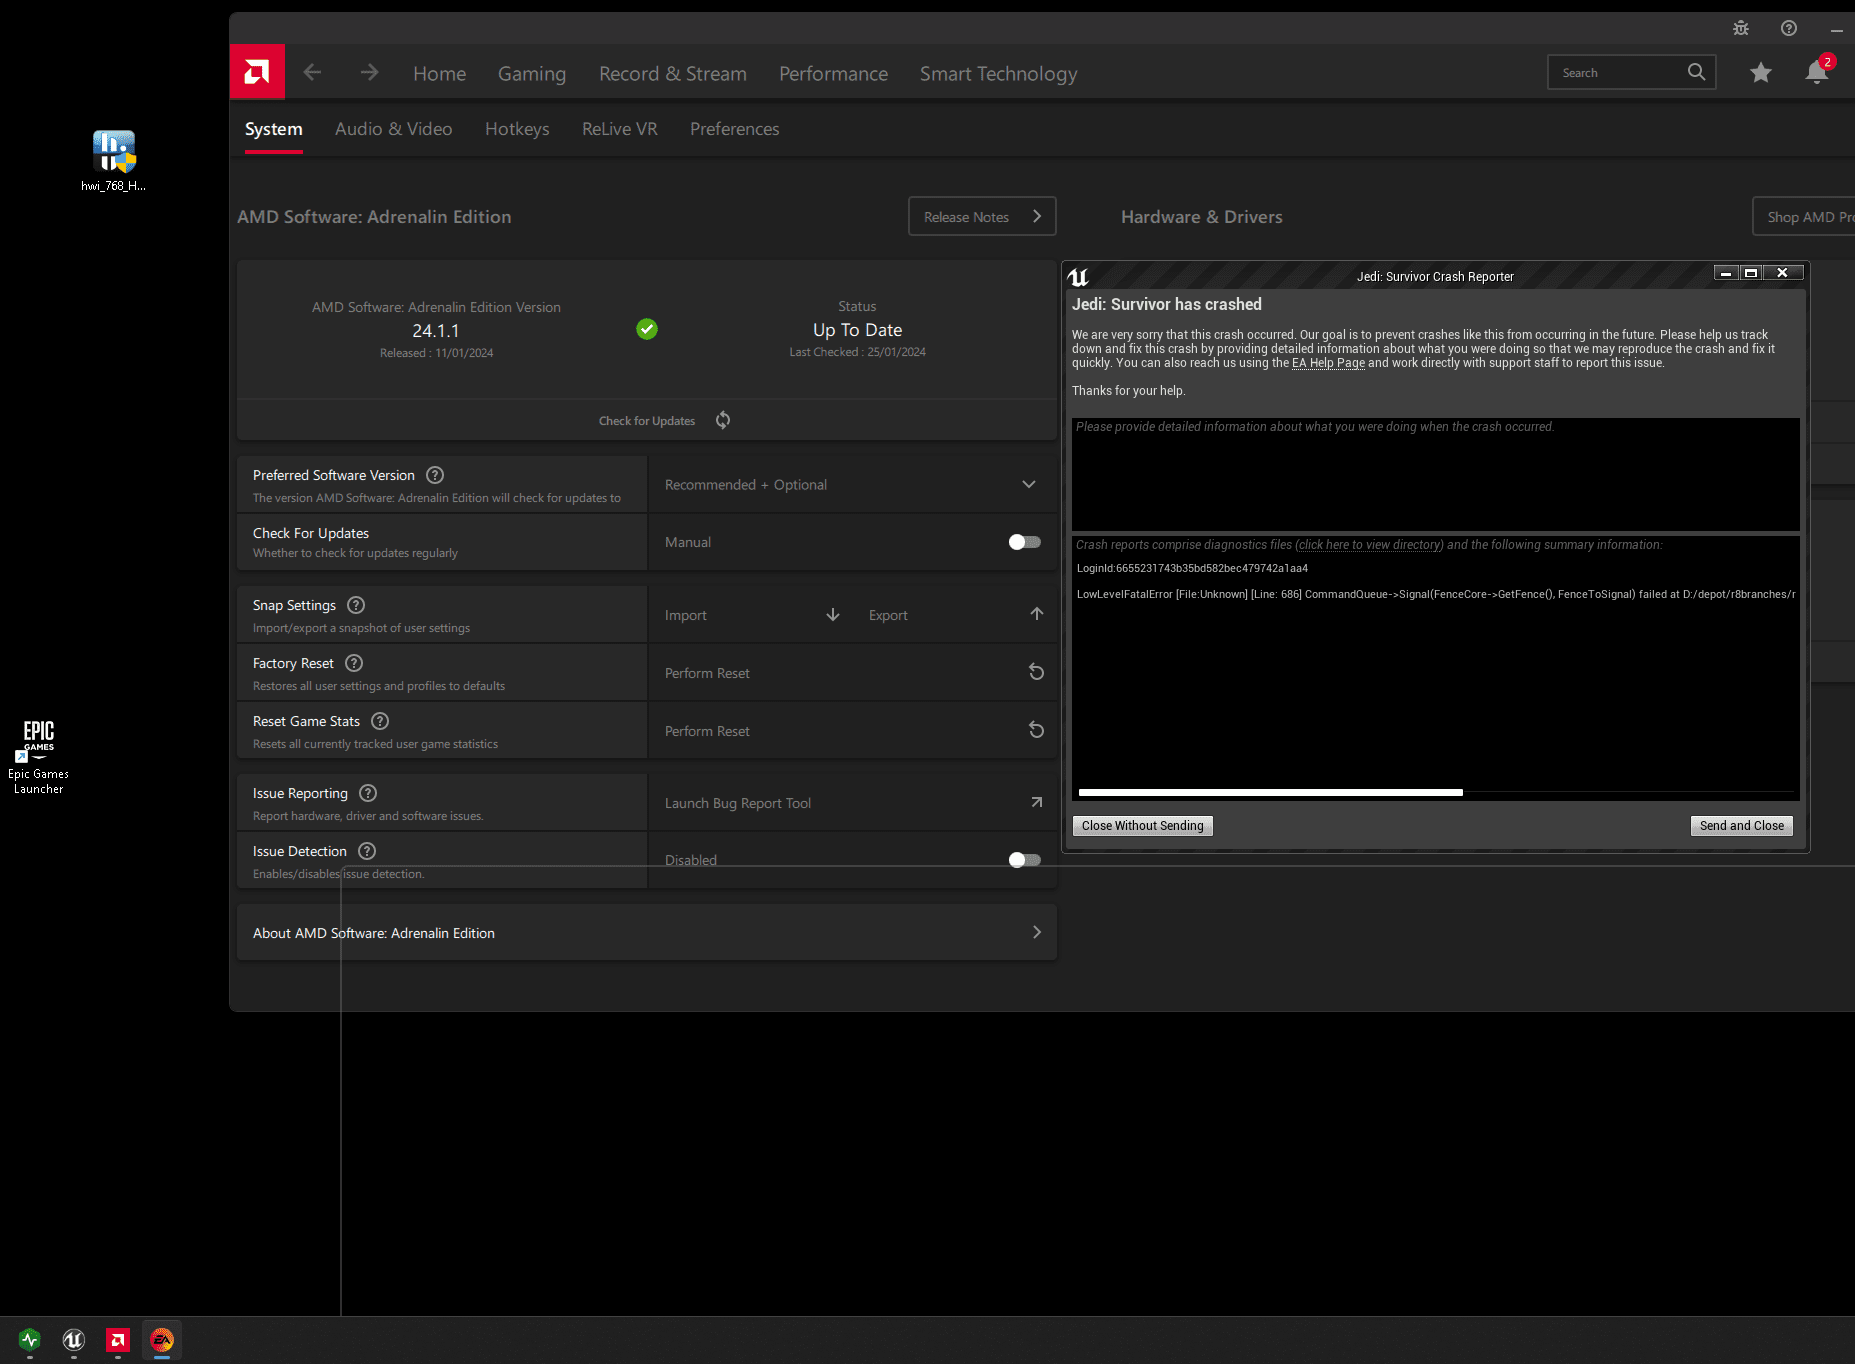Image resolution: width=1855 pixels, height=1364 pixels.
Task: Click Reset Game Stats' reset arrow icon
Action: 1037,730
